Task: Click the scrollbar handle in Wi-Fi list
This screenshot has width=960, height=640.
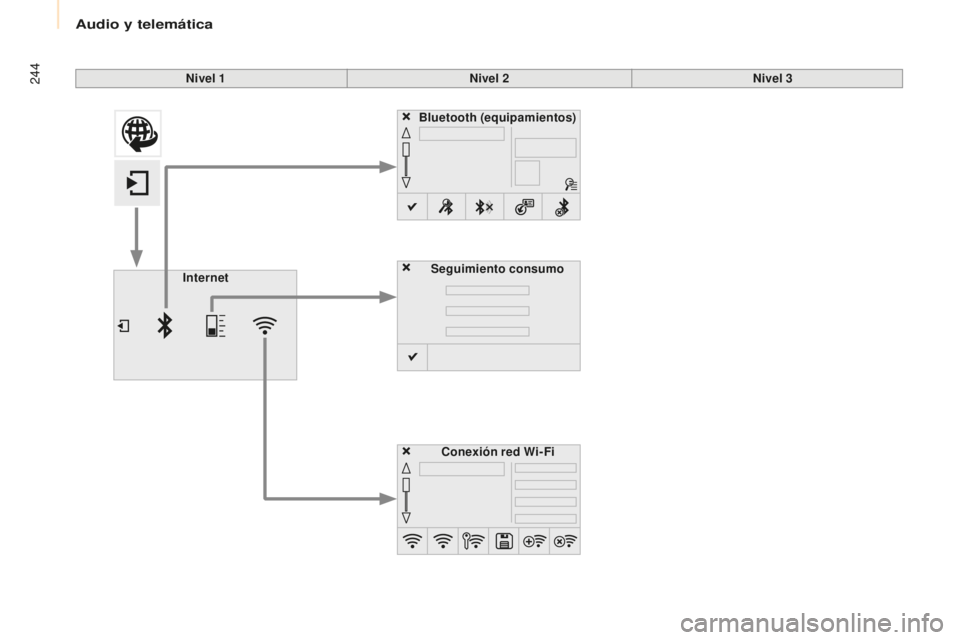Action: 406,485
